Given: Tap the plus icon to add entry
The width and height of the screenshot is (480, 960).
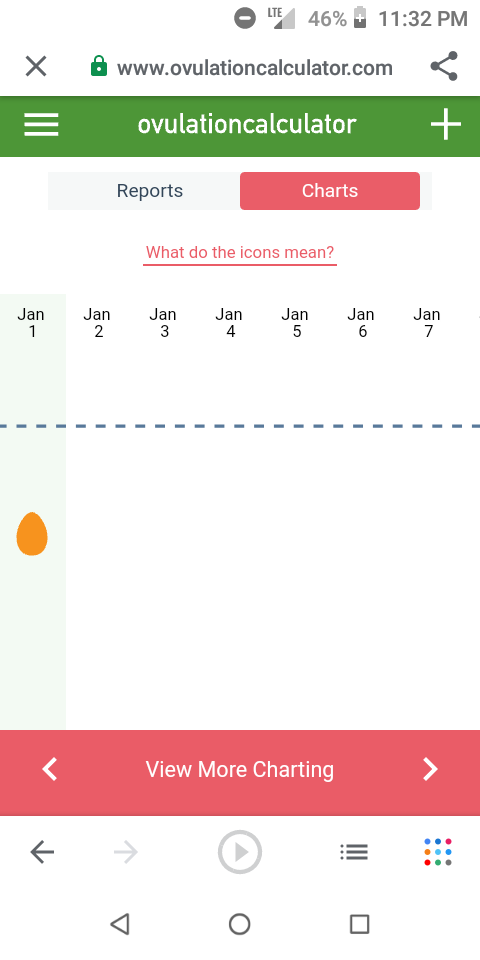Looking at the screenshot, I should (x=445, y=125).
